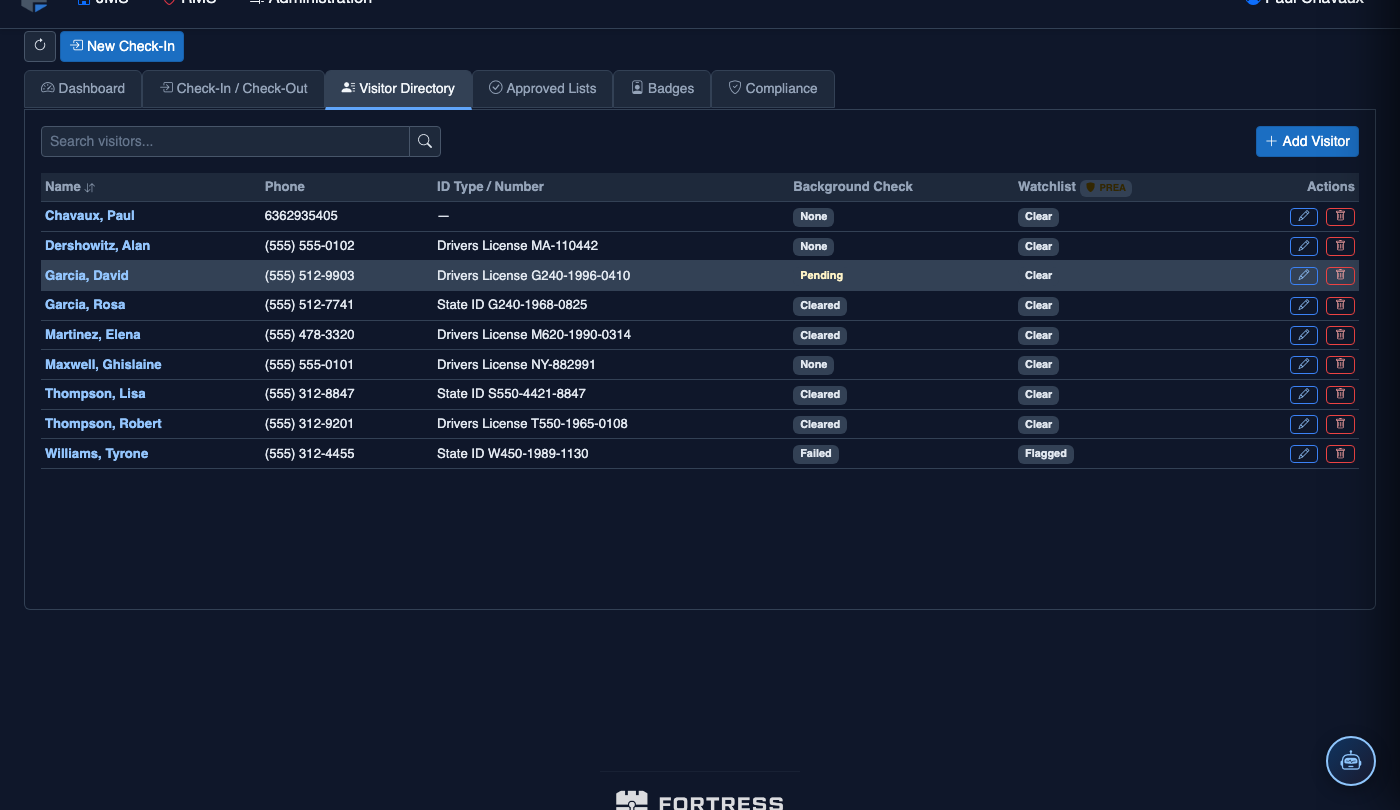This screenshot has width=1400, height=810.
Task: Sort the table by Name column
Action: tap(69, 187)
